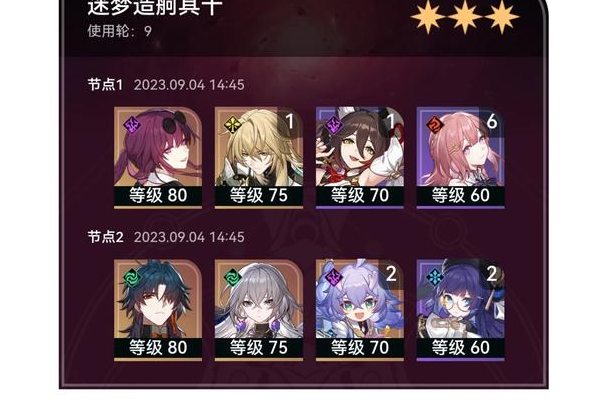Click the yellow imaginary element icon on blonde character
Image resolution: width=600 pixels, height=400 pixels.
point(233,125)
